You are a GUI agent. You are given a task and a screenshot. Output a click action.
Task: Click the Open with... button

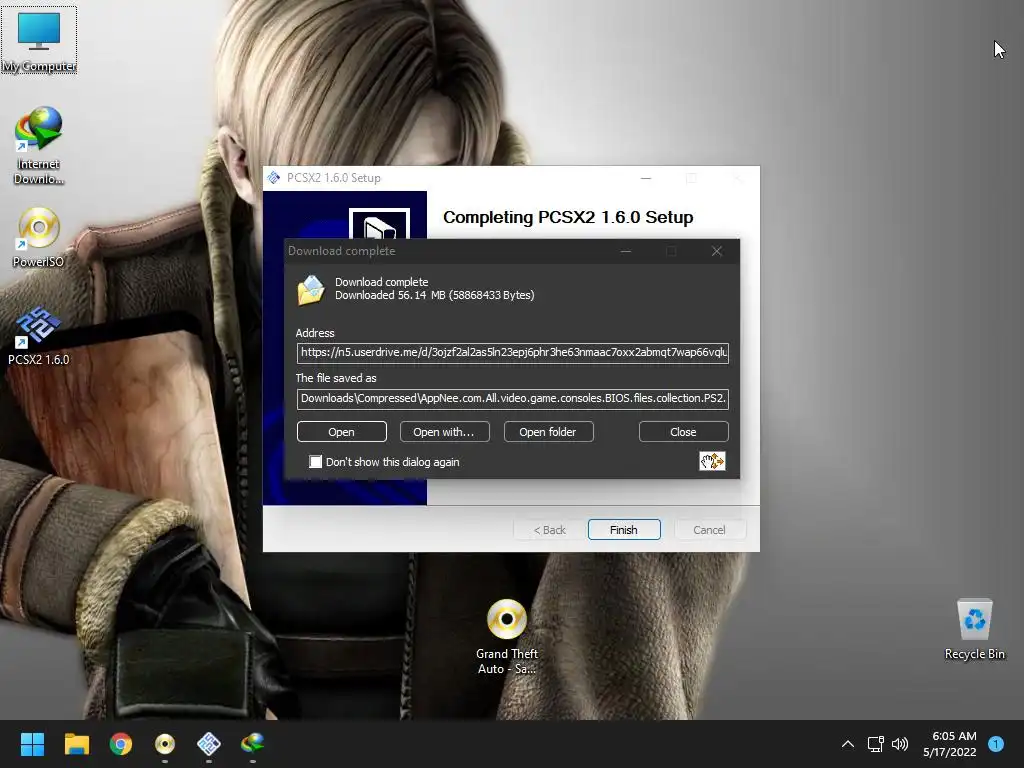445,432
